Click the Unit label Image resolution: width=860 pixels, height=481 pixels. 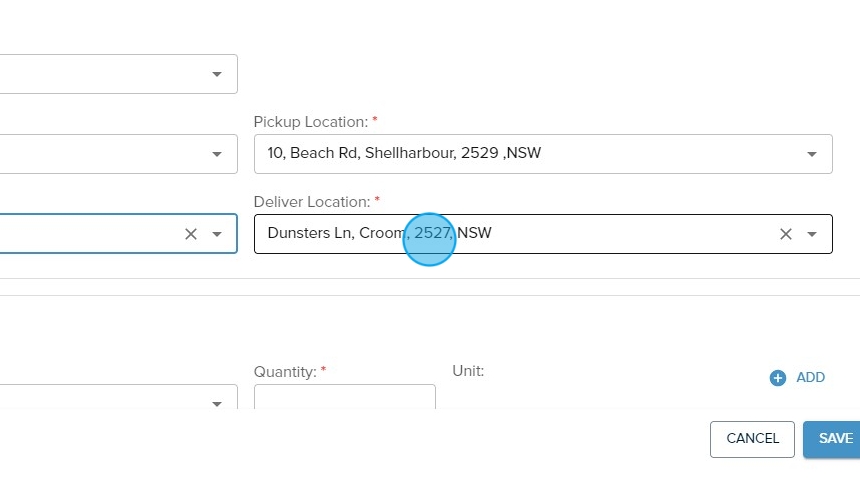point(467,371)
